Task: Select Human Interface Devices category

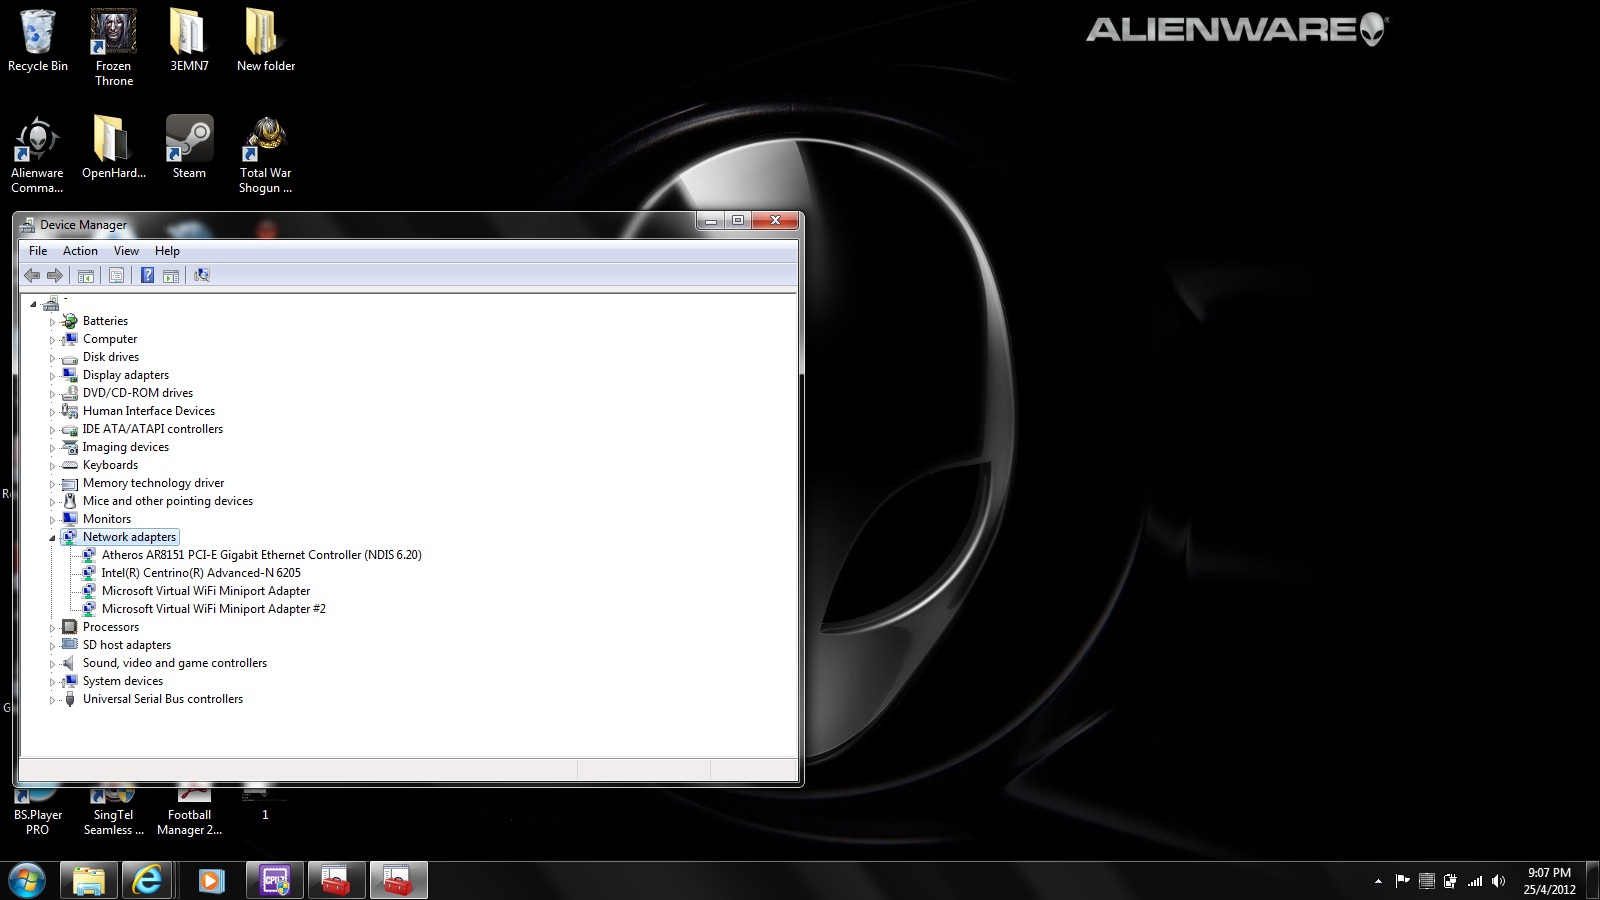Action: [149, 411]
